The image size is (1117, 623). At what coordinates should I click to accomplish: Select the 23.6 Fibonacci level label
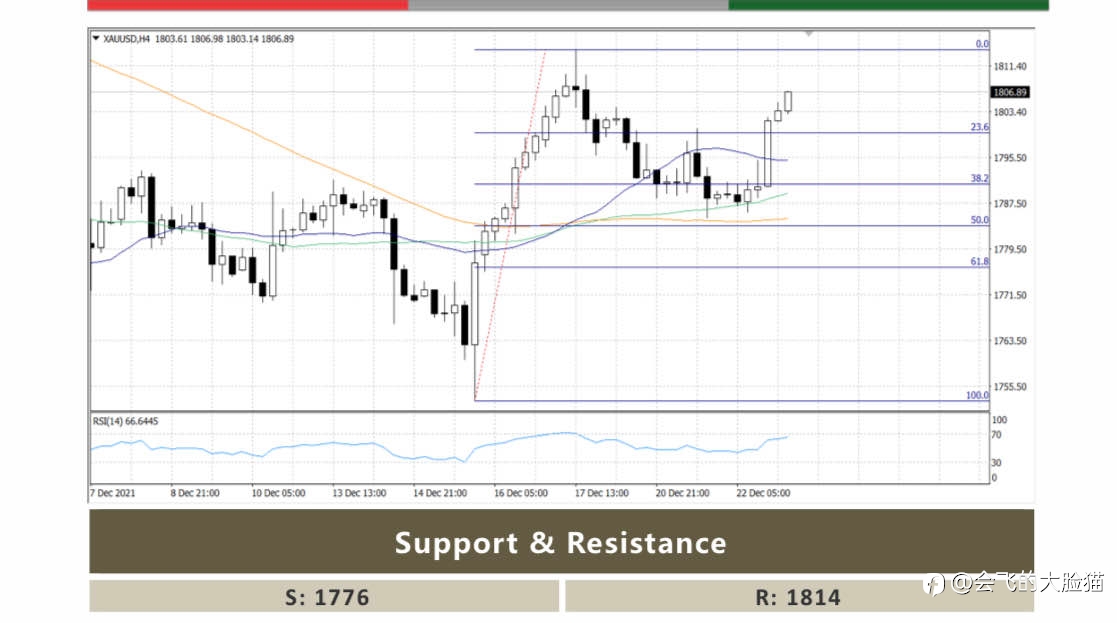pyautogui.click(x=980, y=127)
